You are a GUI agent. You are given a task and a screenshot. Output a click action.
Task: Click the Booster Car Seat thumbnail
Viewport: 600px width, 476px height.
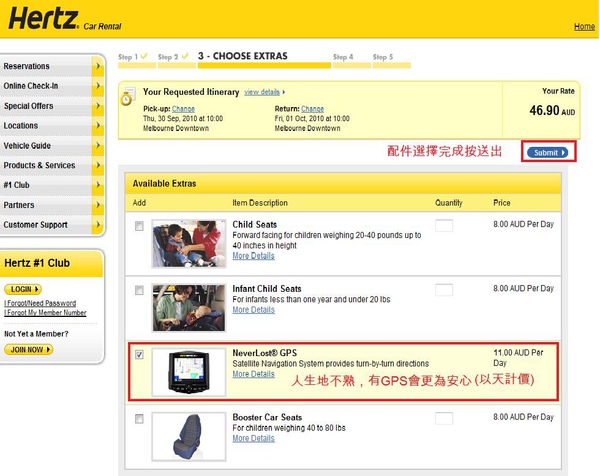tap(189, 436)
